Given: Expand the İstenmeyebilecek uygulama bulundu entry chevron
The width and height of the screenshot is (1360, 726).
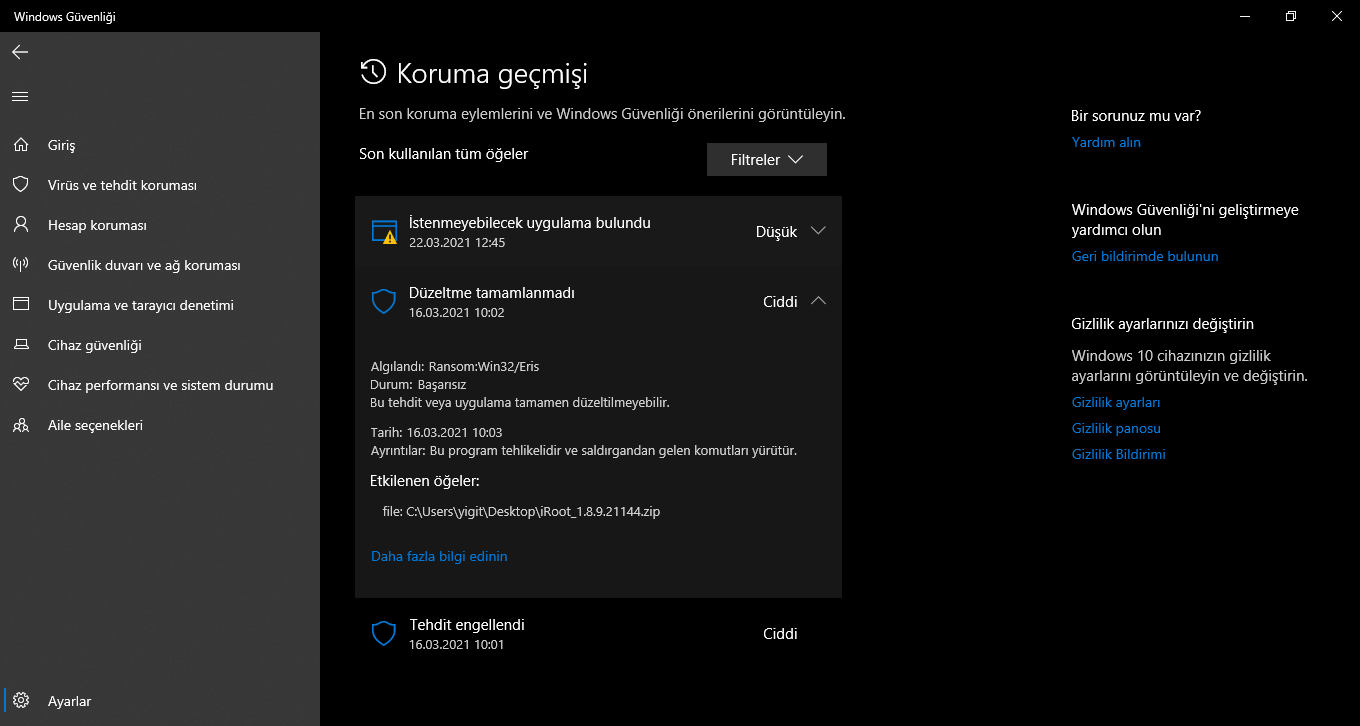Looking at the screenshot, I should 818,231.
